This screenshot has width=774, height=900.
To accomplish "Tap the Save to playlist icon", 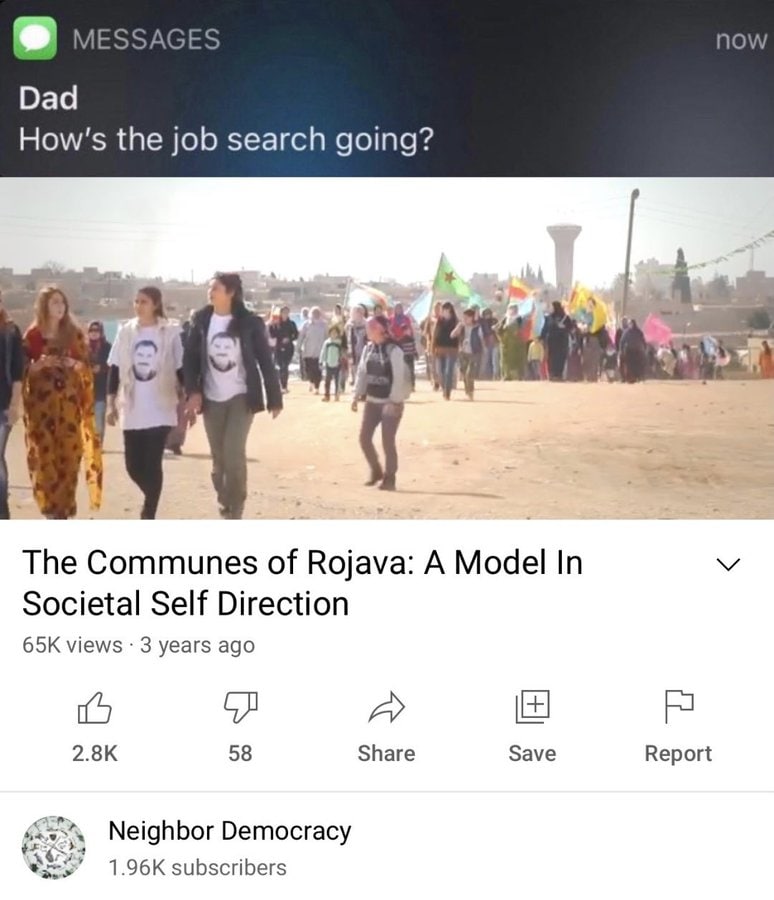I will click(x=532, y=707).
